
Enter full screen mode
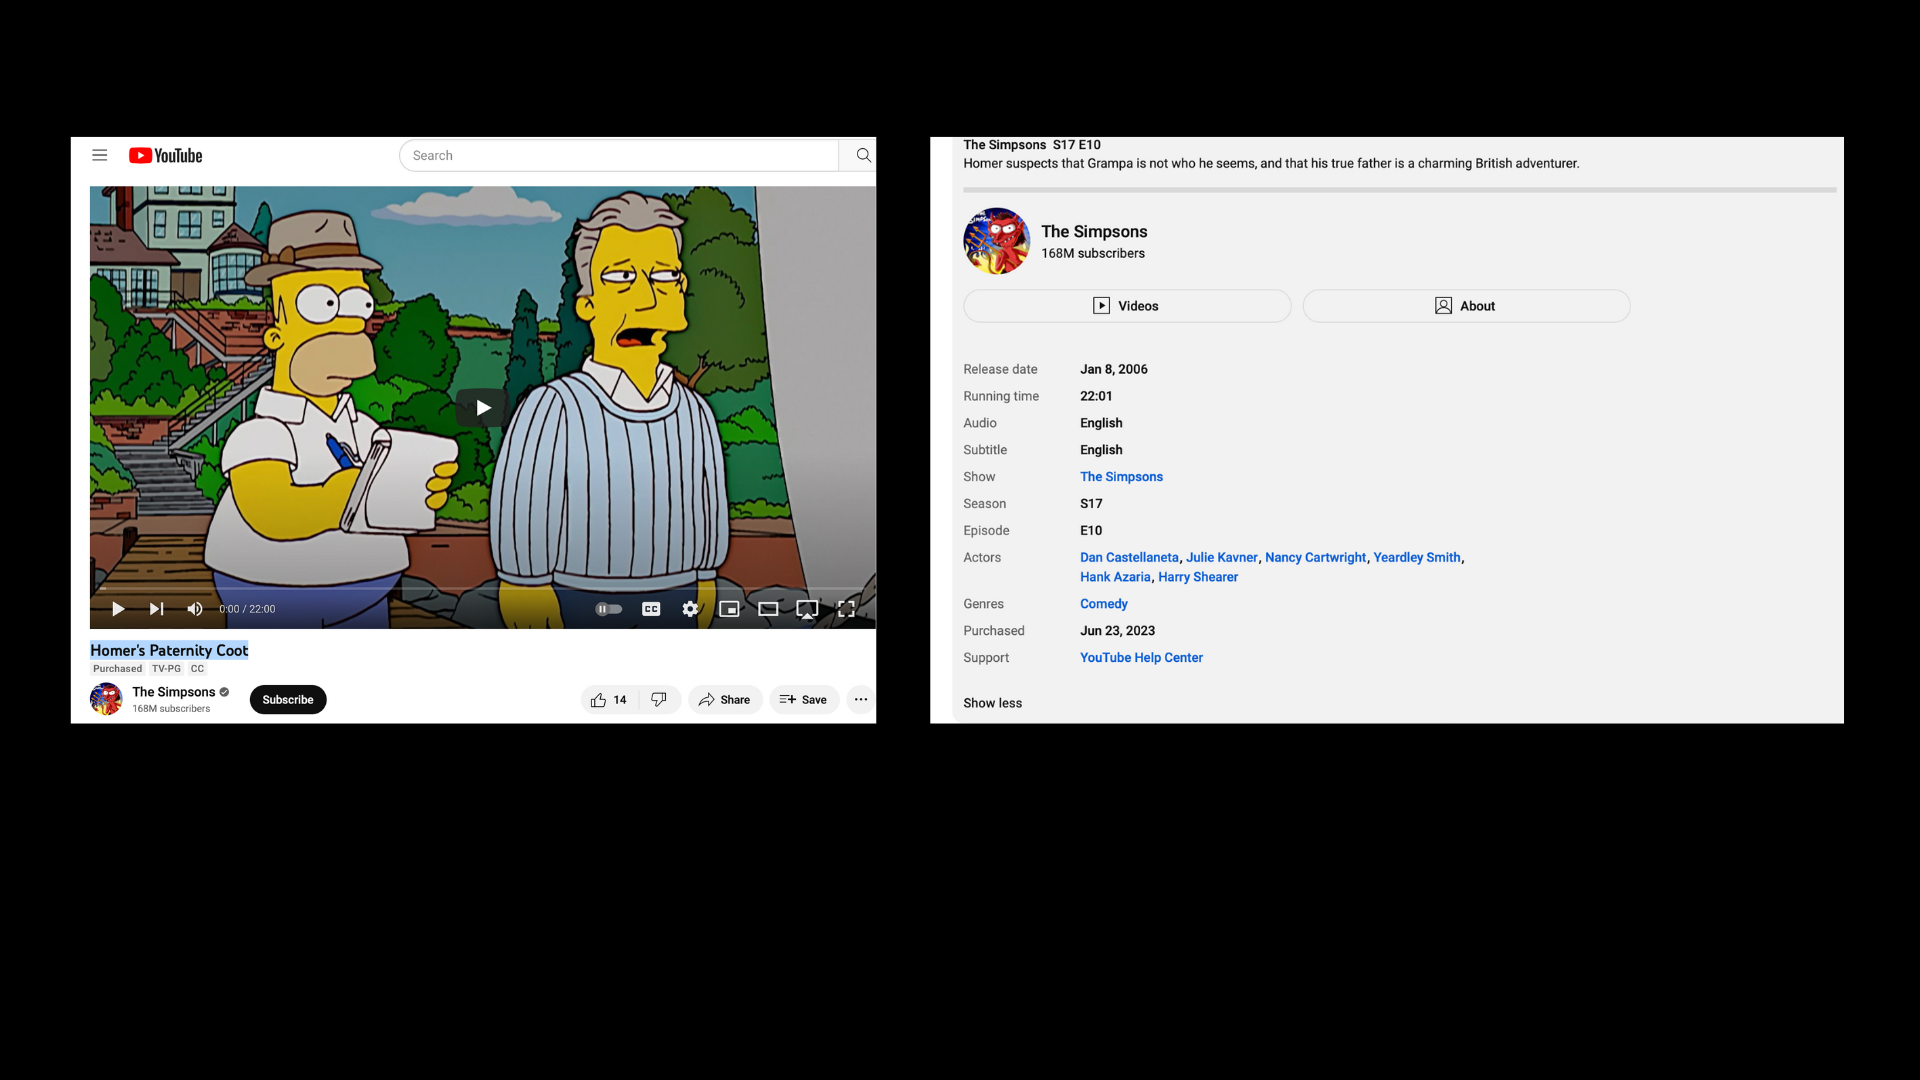pos(846,609)
